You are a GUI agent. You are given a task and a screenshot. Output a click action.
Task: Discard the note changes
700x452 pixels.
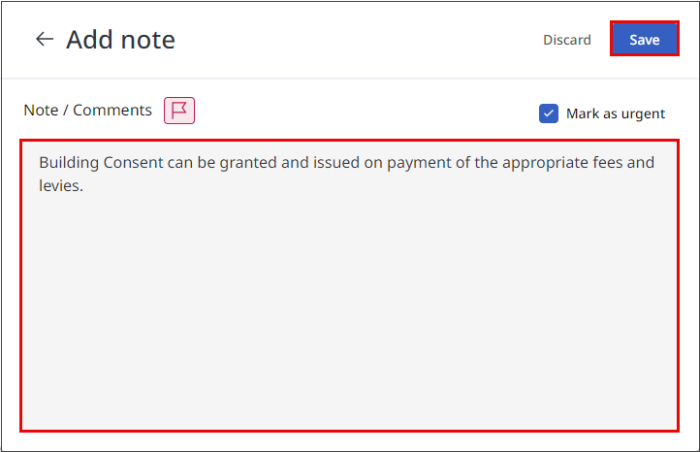567,40
